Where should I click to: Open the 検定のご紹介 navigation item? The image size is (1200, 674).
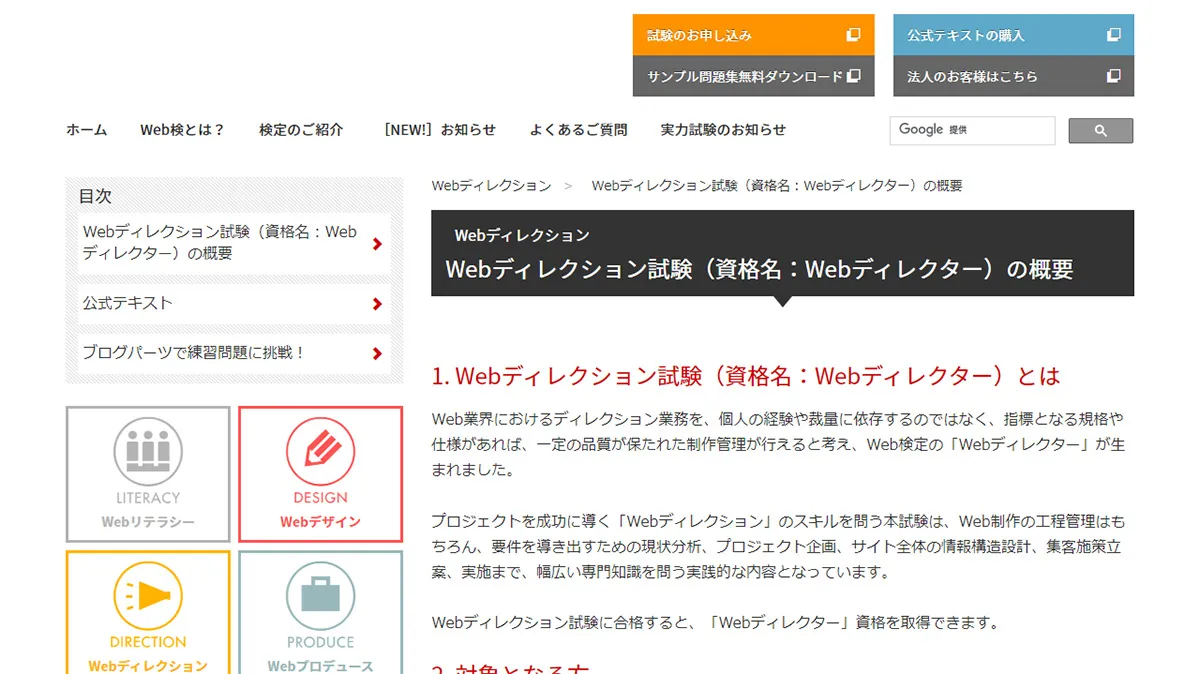[300, 130]
